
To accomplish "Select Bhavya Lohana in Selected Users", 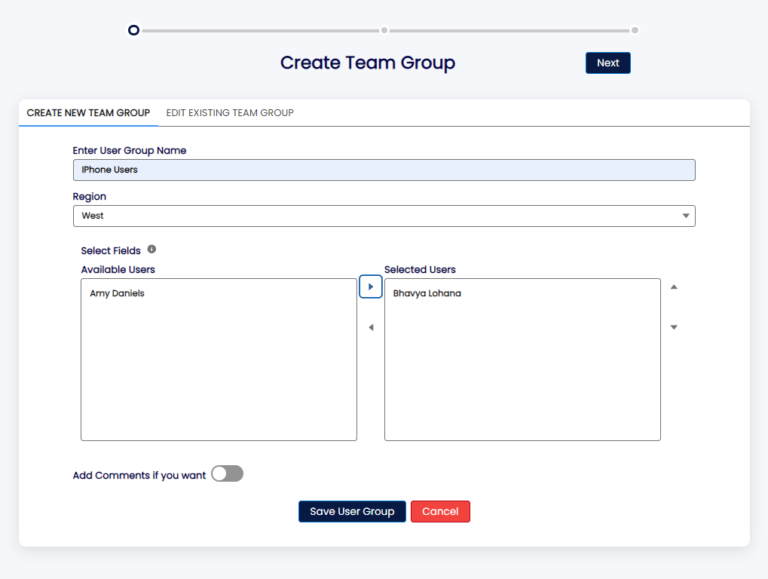I will (x=427, y=293).
